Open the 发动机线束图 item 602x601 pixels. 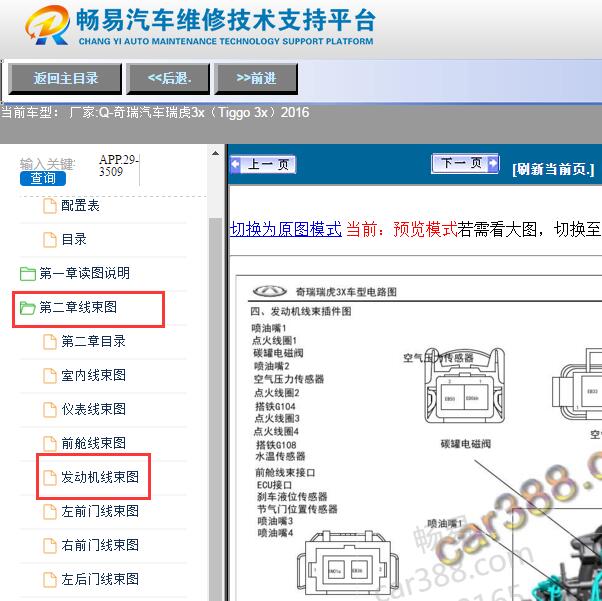tap(100, 477)
